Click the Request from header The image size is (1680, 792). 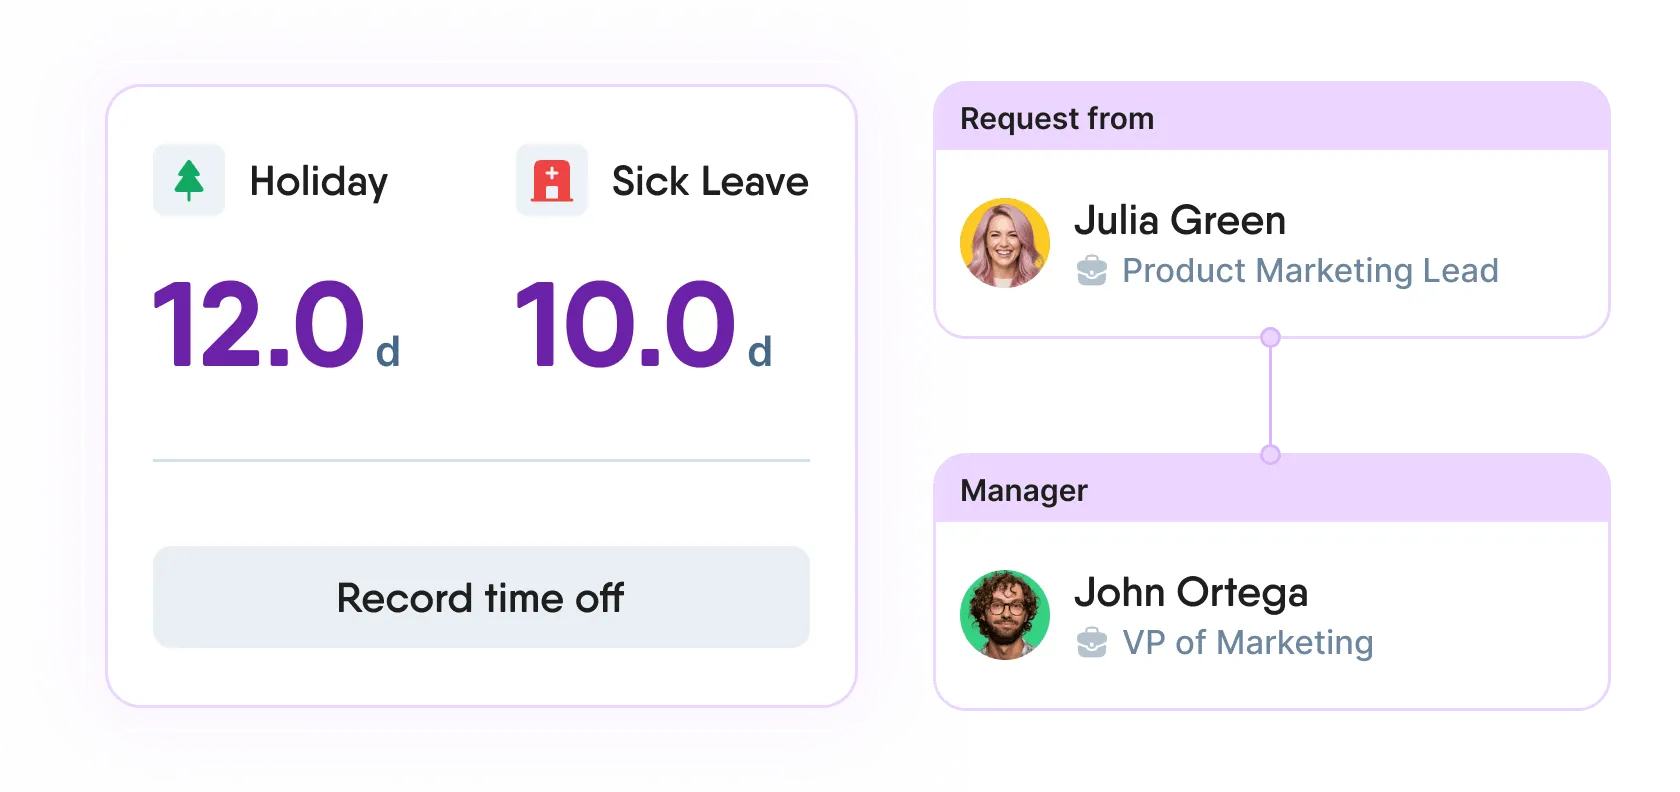(1057, 119)
